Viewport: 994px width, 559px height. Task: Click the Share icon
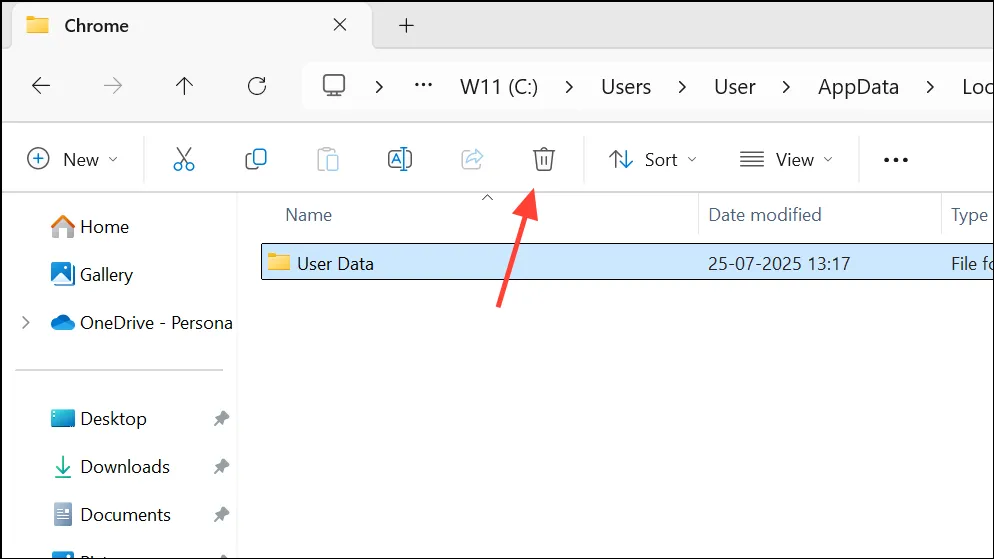pos(472,159)
